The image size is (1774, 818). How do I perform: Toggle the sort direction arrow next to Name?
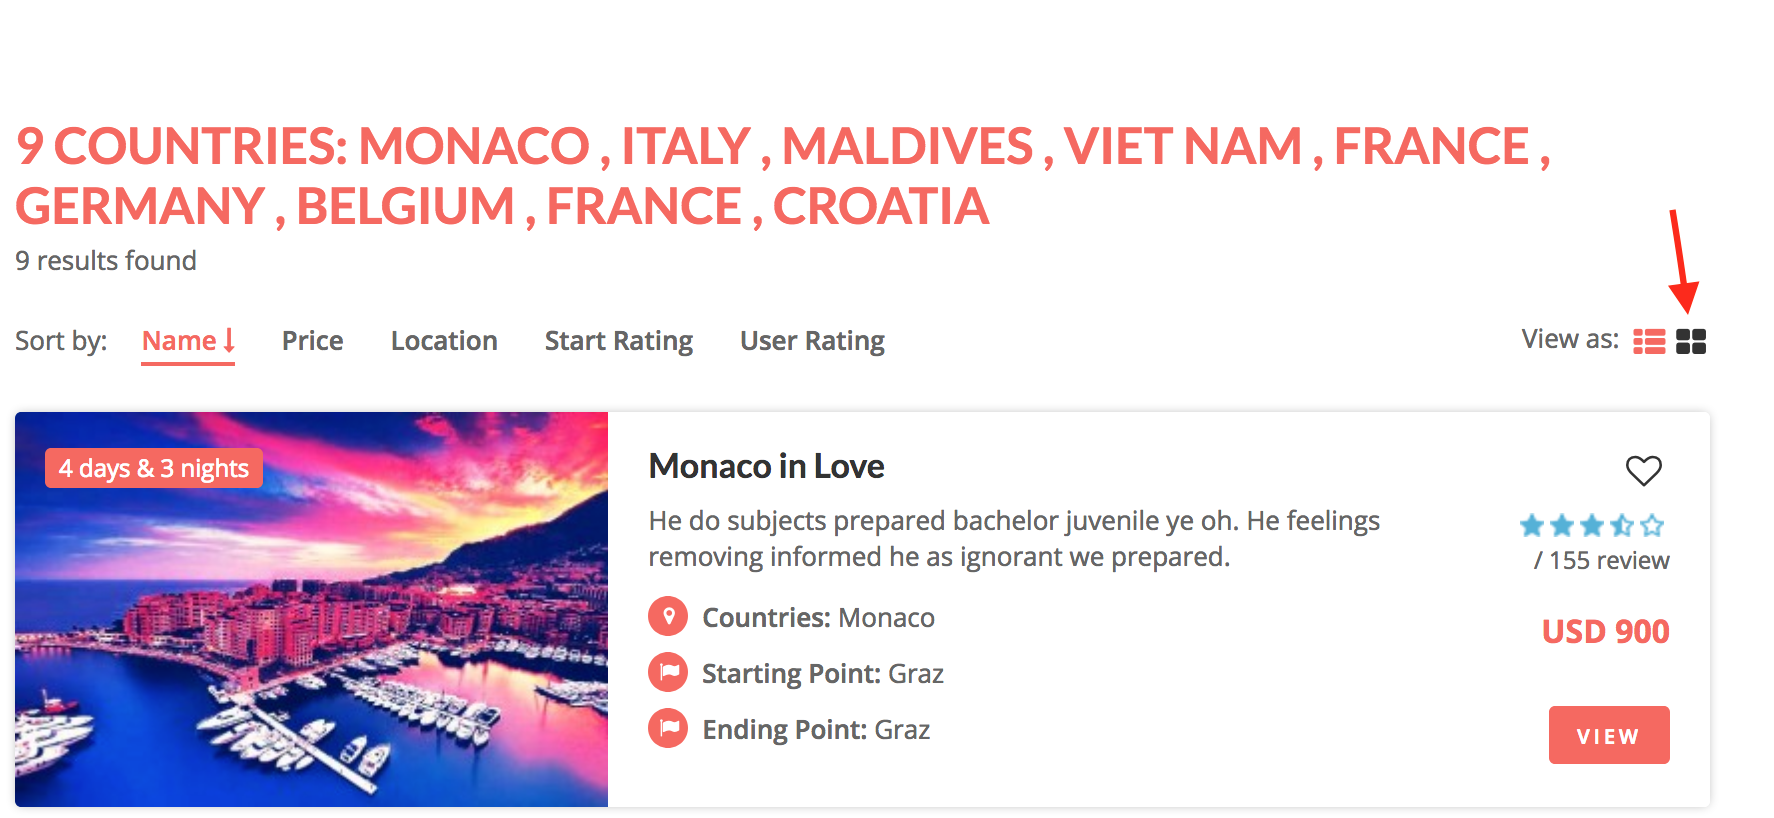229,341
